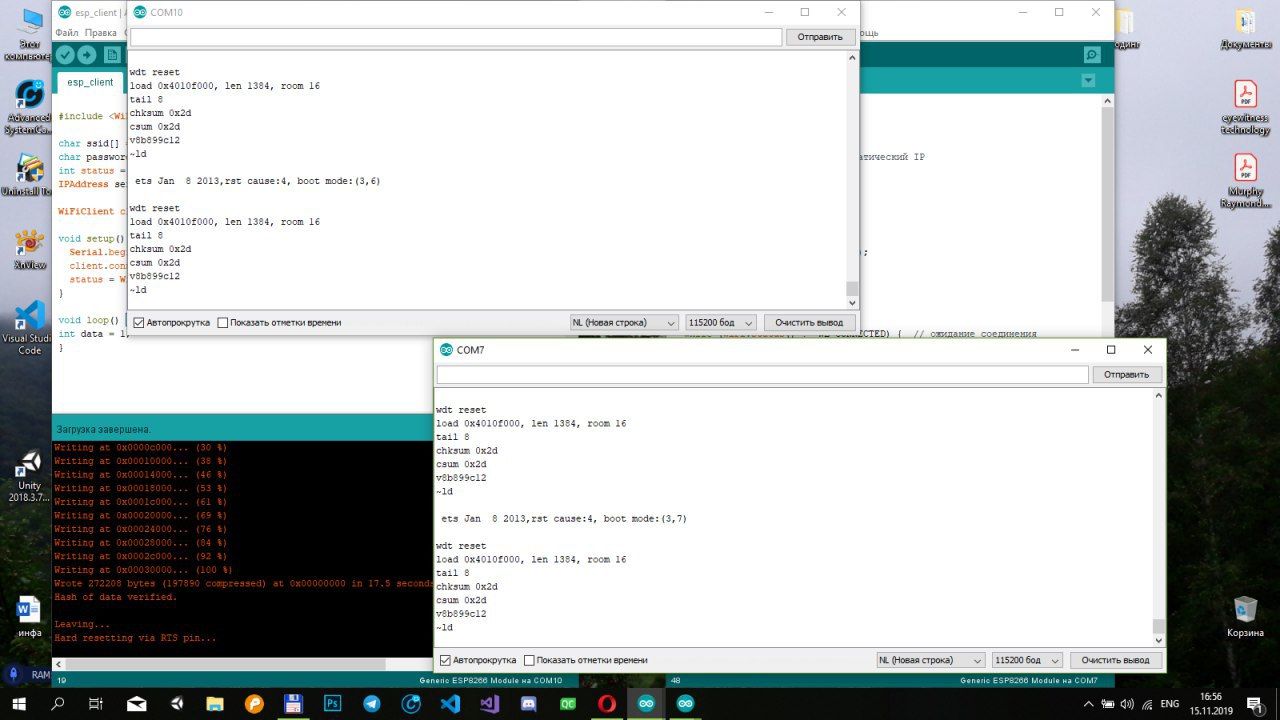Open line ending dropdown in COM7 window
This screenshot has width=1280, height=720.
tap(931, 661)
